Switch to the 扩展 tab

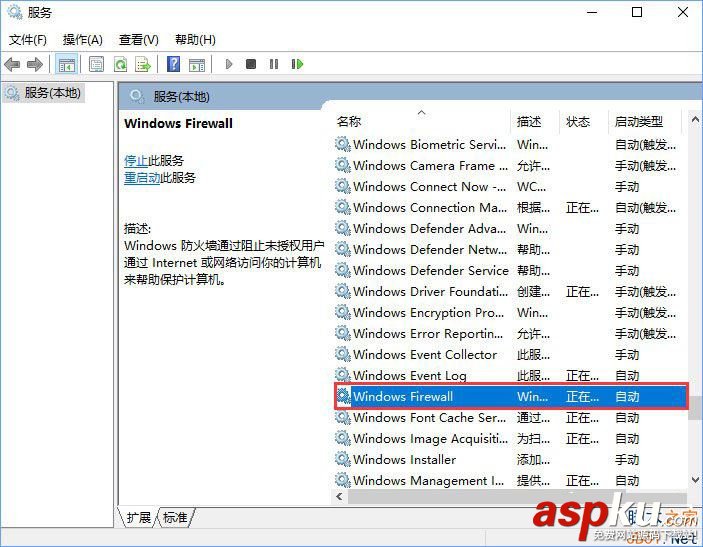click(x=139, y=517)
